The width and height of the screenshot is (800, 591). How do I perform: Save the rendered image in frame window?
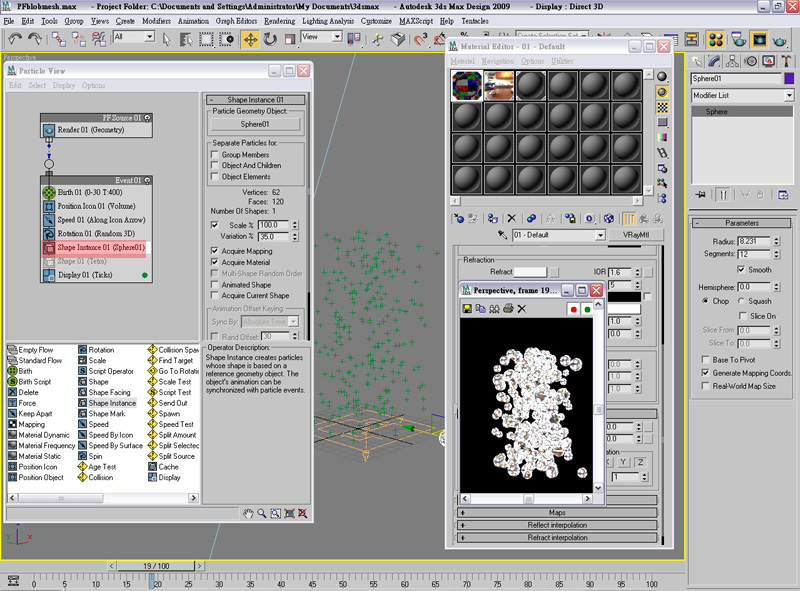(x=467, y=309)
